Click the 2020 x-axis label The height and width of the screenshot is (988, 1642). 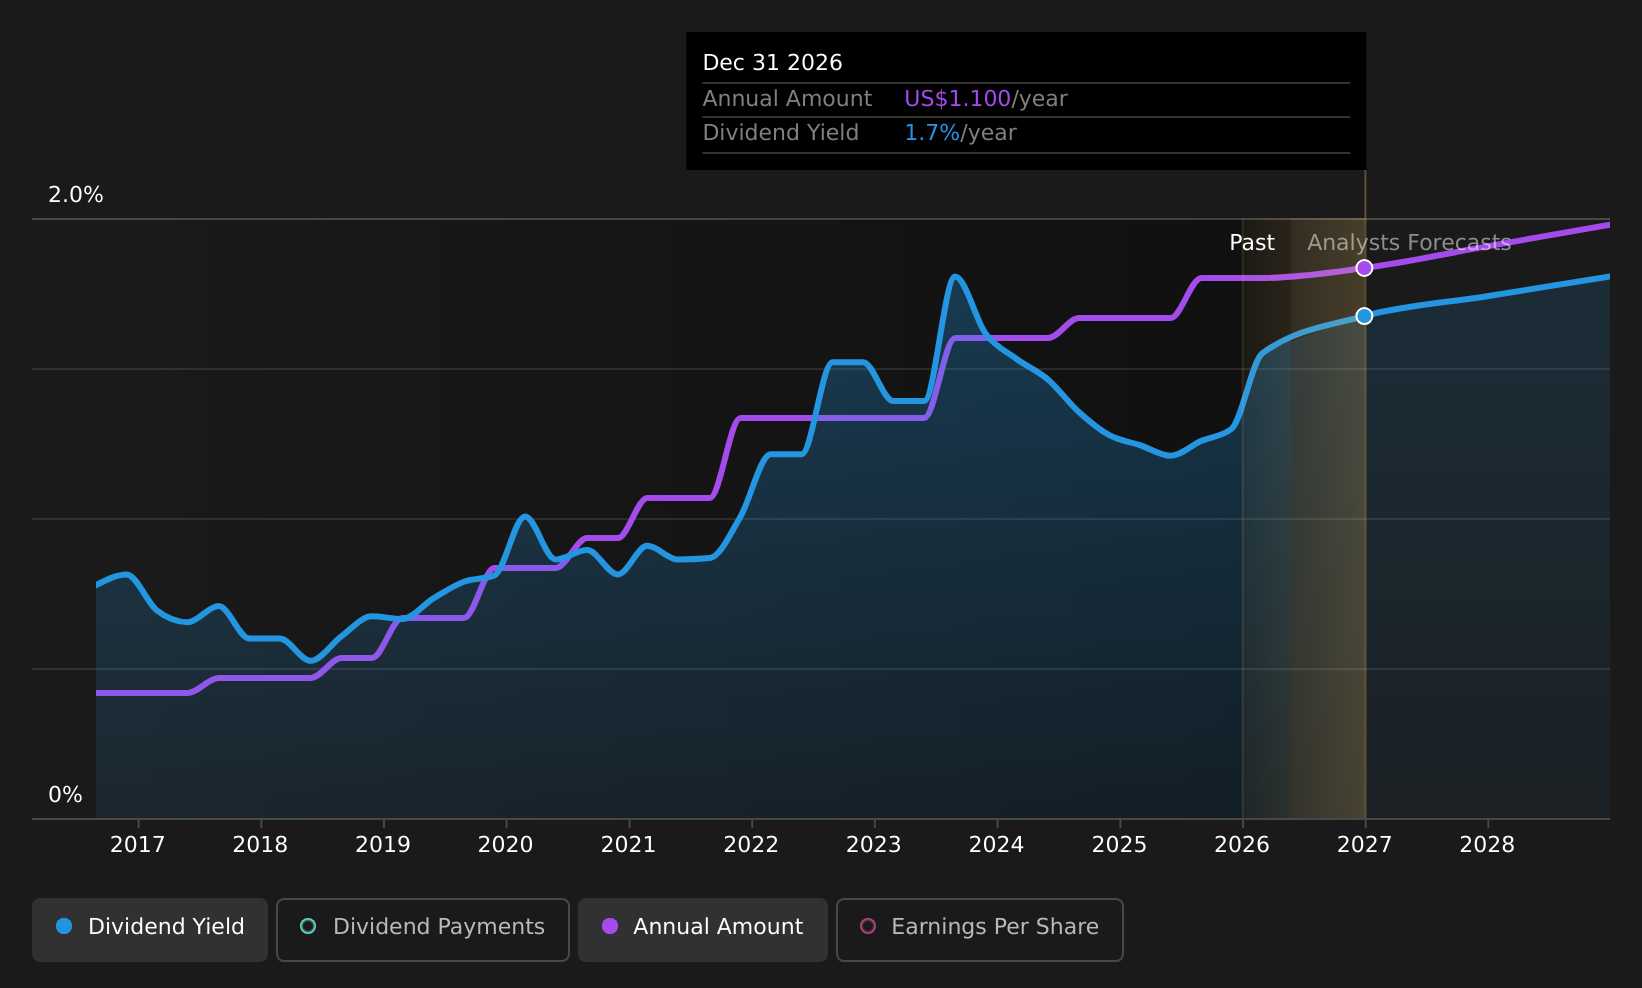pos(506,845)
